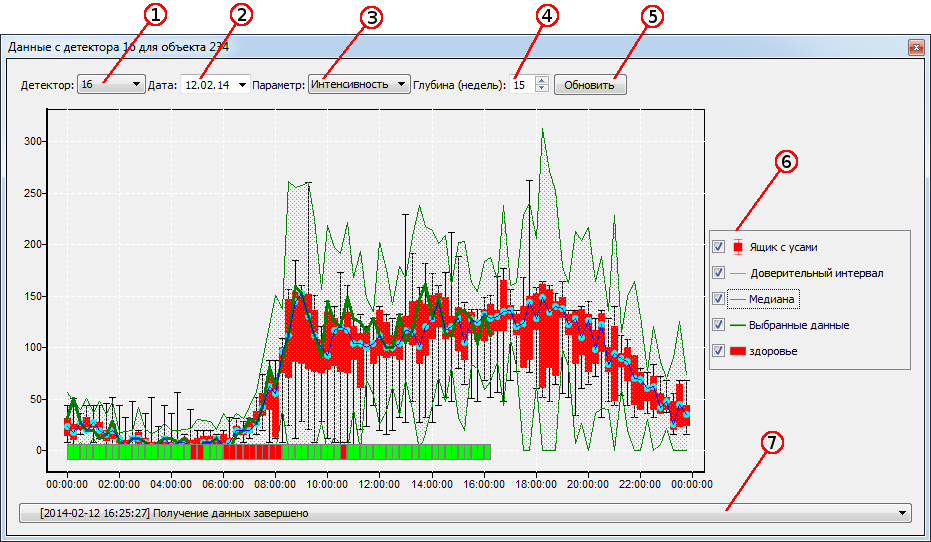Viewport: 931px width, 542px height.
Task: Click into Глубина (недель) field showing 15
Action: tap(522, 85)
